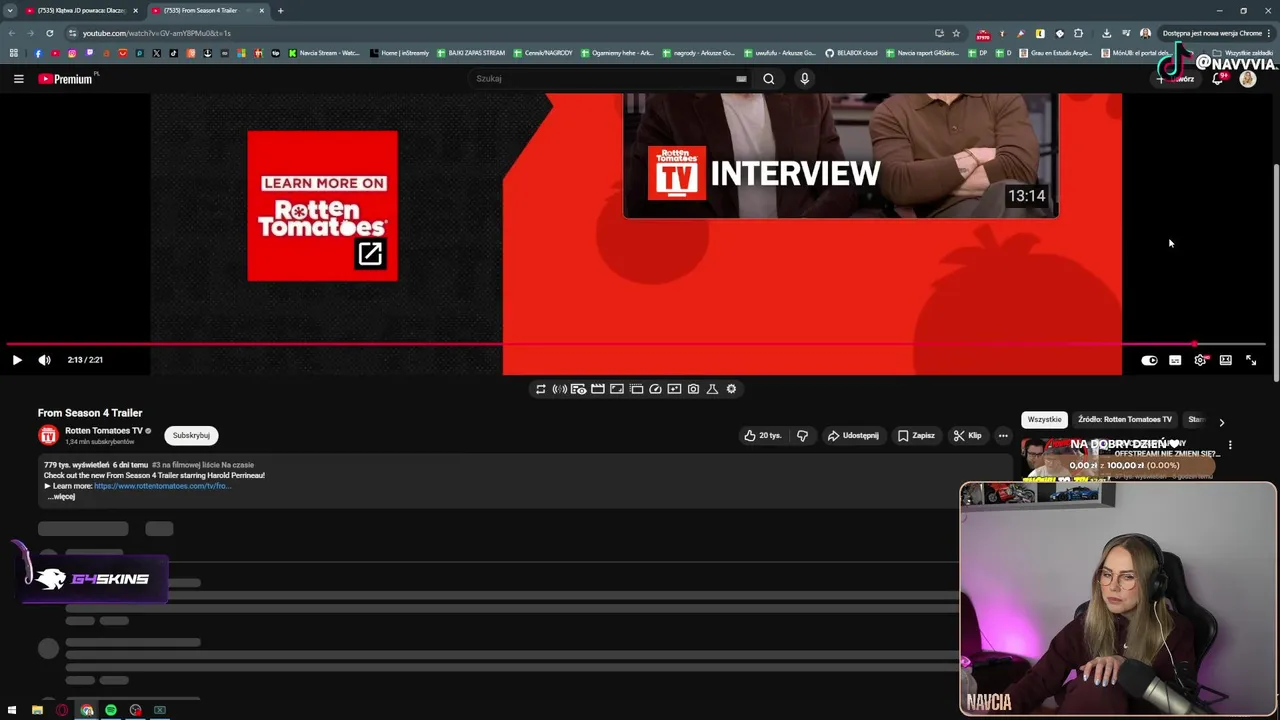1280x720 pixels.
Task: Open the Cennik/NAGRODY bookmark
Action: click(x=545, y=53)
